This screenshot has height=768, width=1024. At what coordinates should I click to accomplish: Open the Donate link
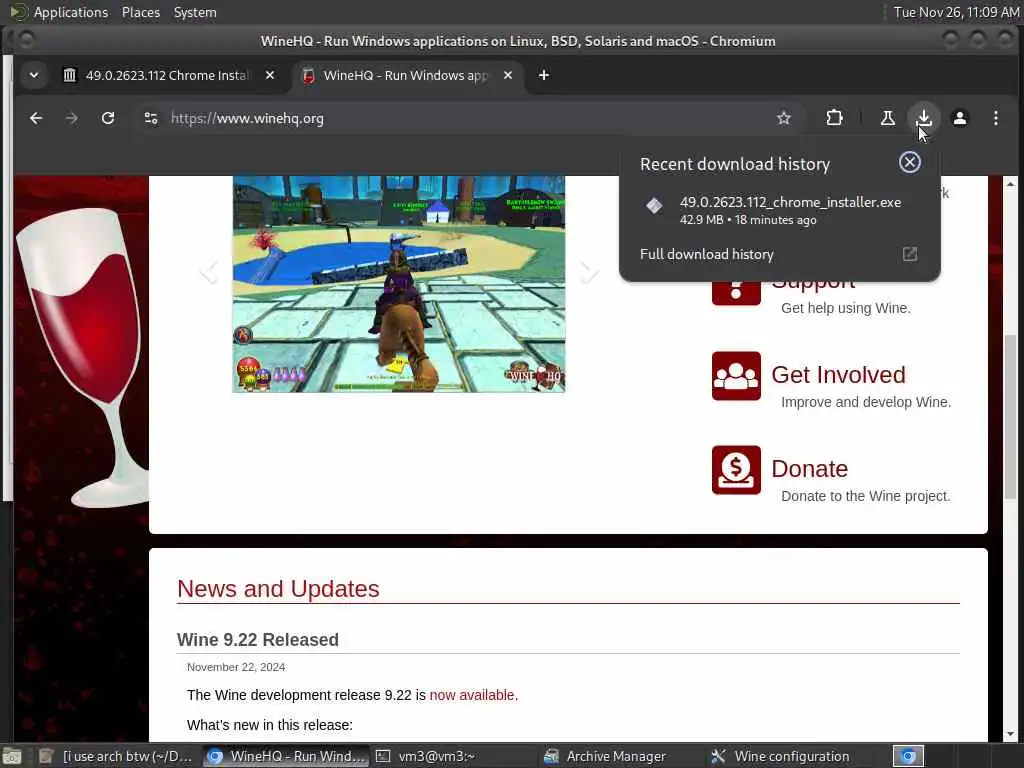pos(809,469)
